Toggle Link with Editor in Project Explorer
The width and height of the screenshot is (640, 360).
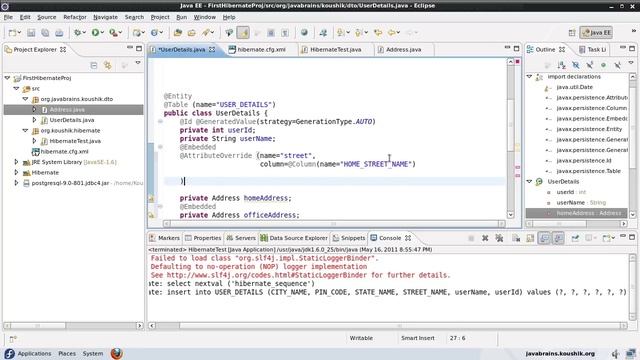tap(108, 65)
